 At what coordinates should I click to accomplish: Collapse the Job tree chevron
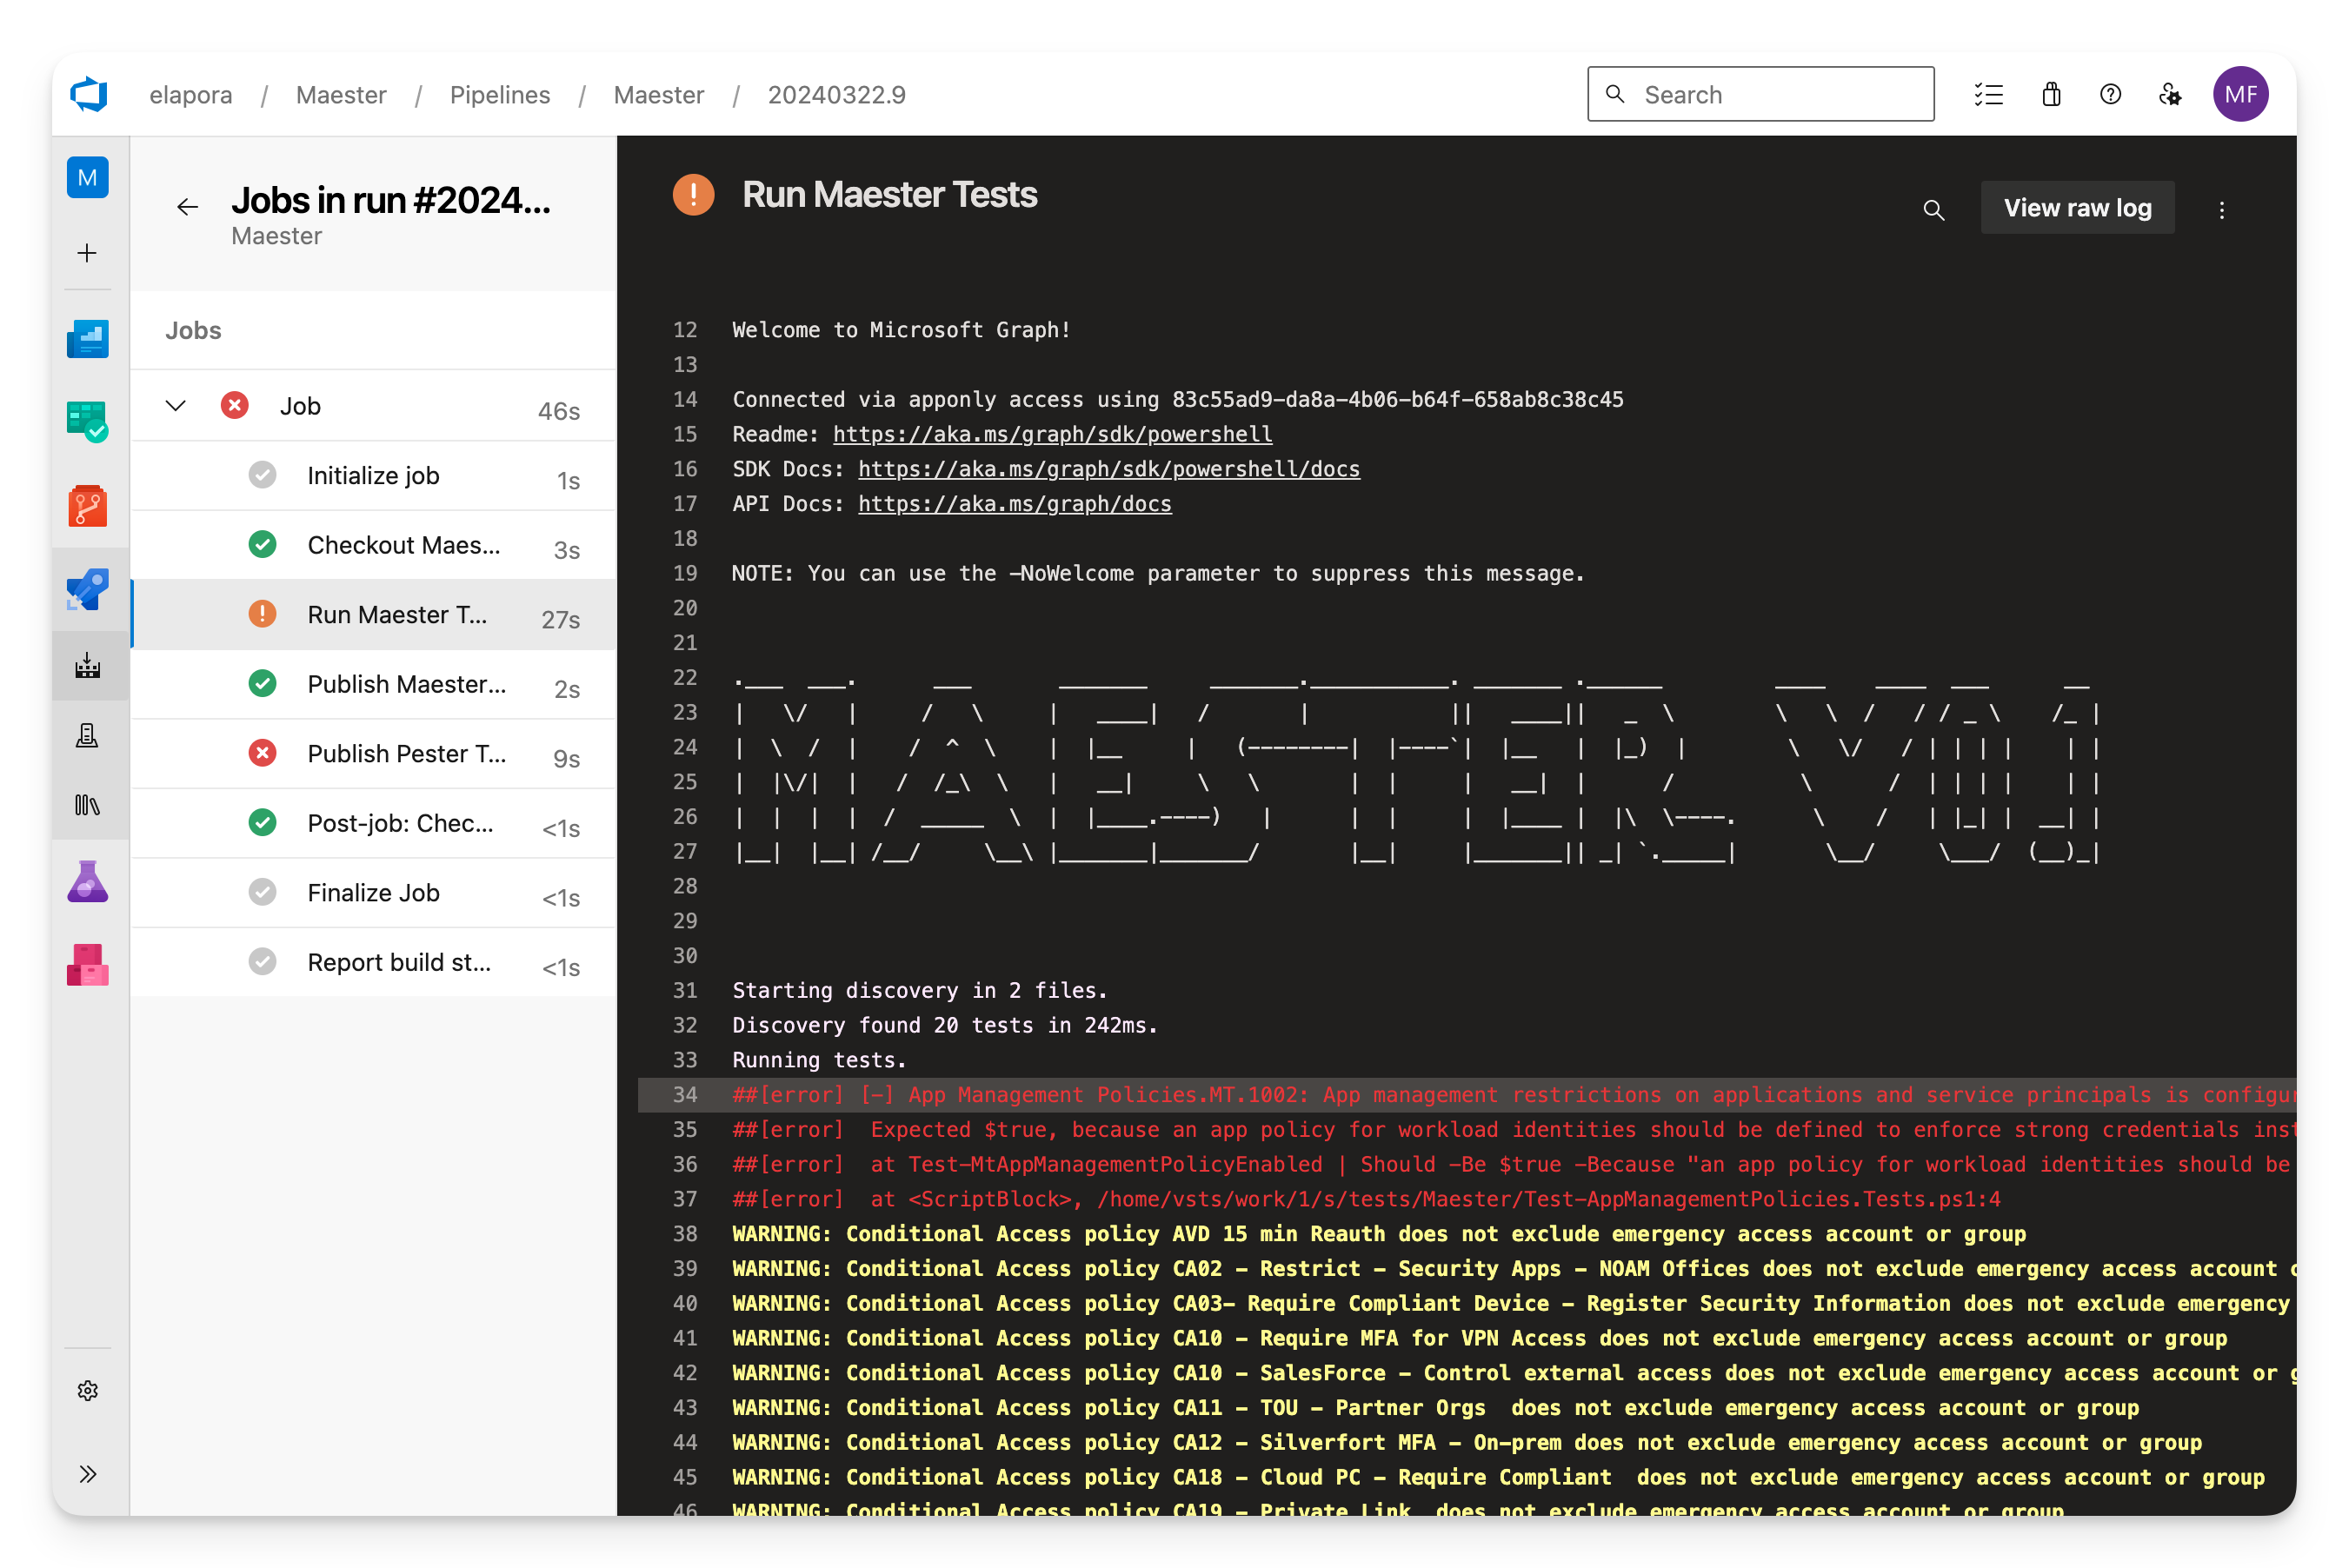(176, 406)
